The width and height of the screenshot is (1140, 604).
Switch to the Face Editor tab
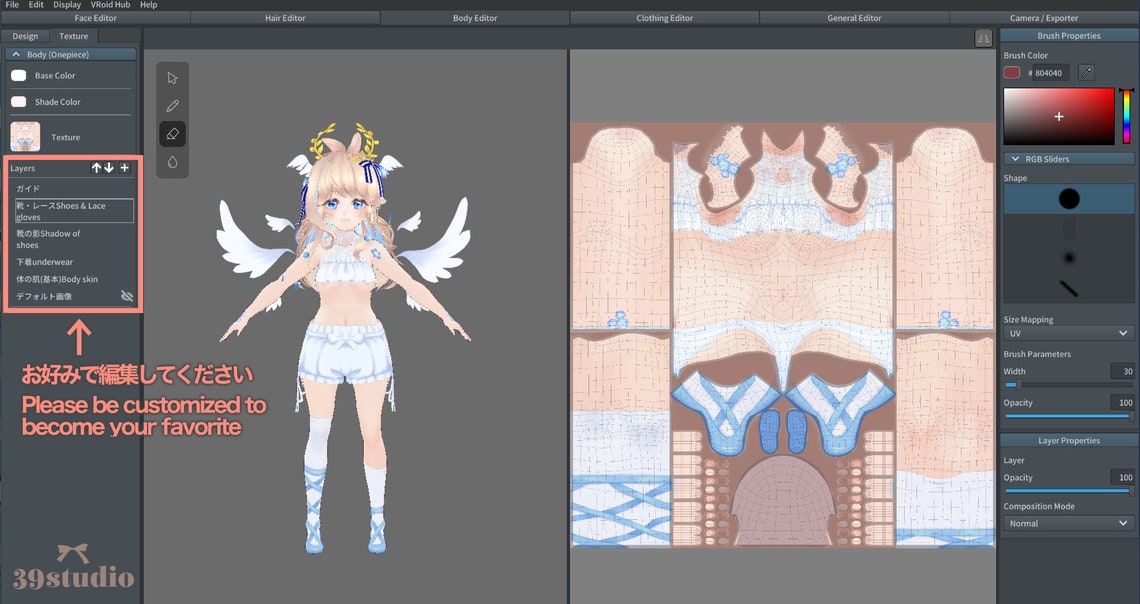tap(95, 17)
